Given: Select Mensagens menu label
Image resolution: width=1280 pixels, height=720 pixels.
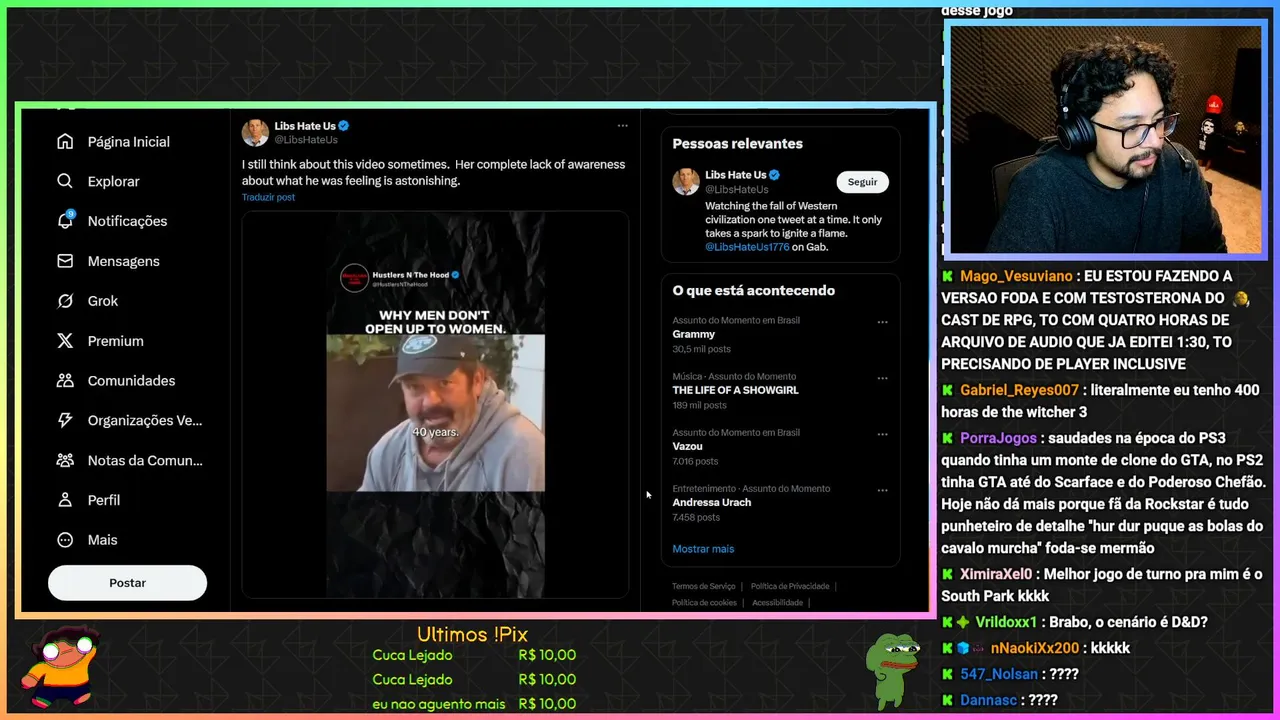Looking at the screenshot, I should [123, 261].
